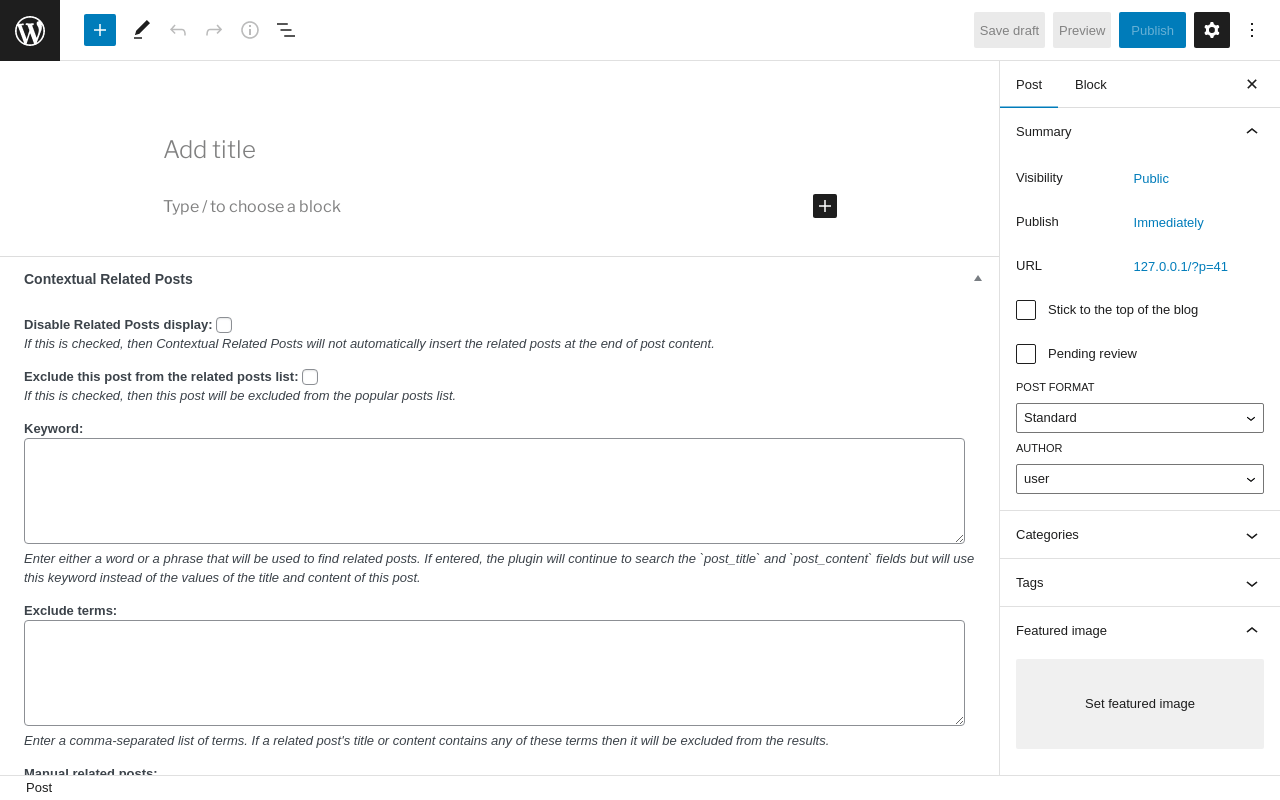Click the Redo arrow icon
The width and height of the screenshot is (1280, 800).
point(214,30)
